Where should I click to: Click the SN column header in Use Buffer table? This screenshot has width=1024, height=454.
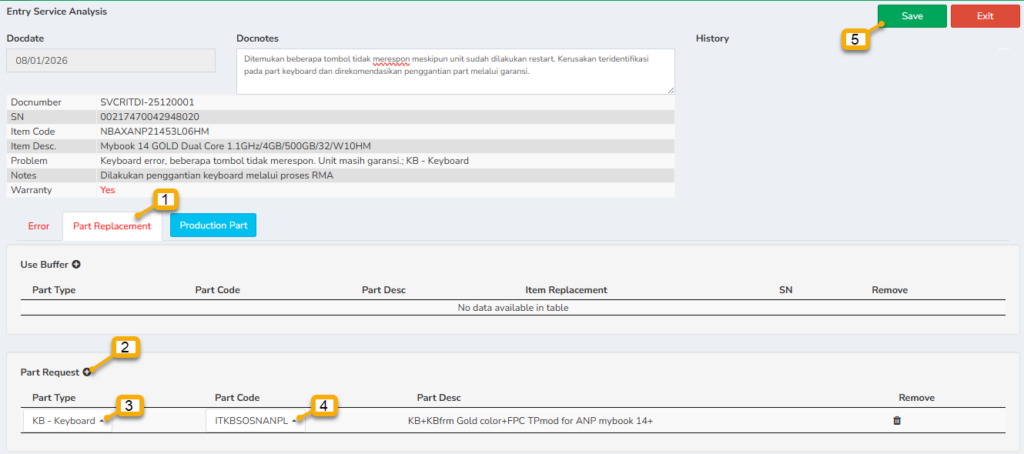pos(785,290)
